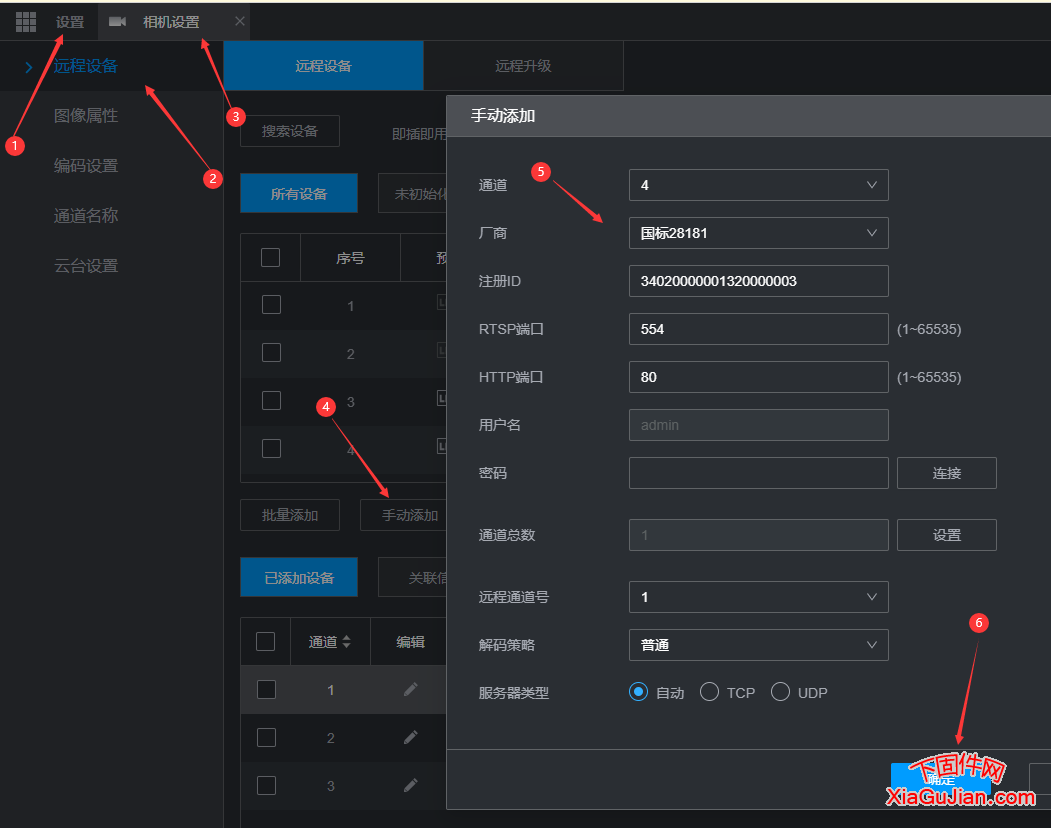This screenshot has height=828, width=1051.
Task: Check the checkbox for device row 1
Action: pyautogui.click(x=271, y=305)
